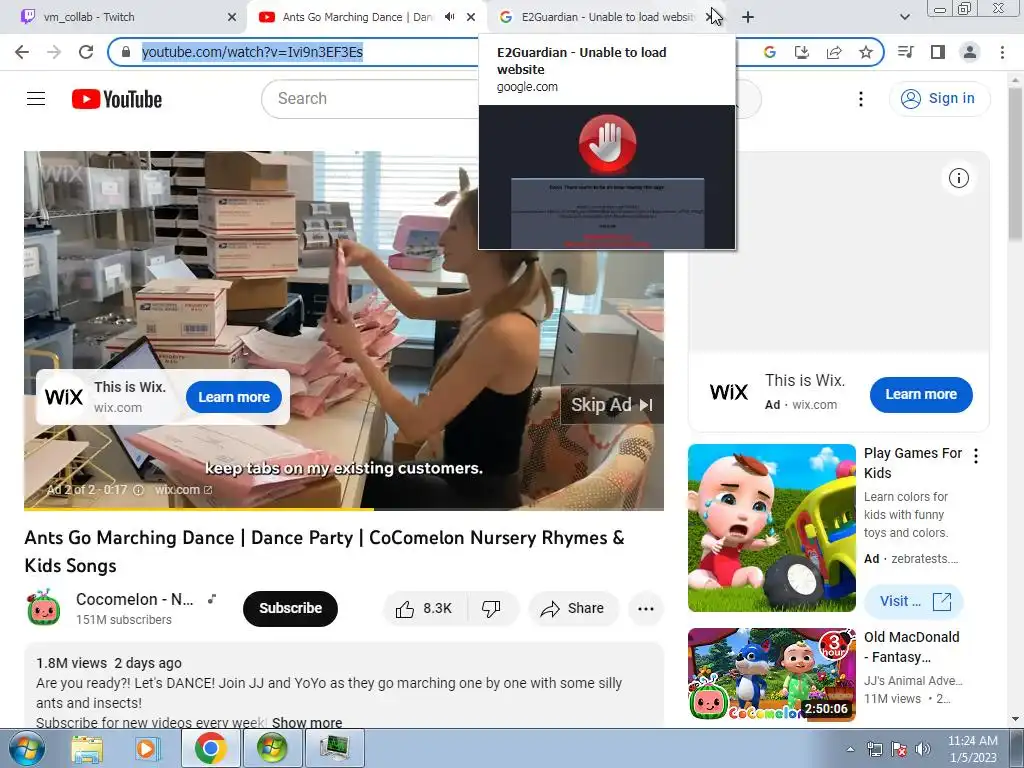Image resolution: width=1024 pixels, height=768 pixels.
Task: Select the Ants Go Marching Dance tab
Action: point(356,17)
